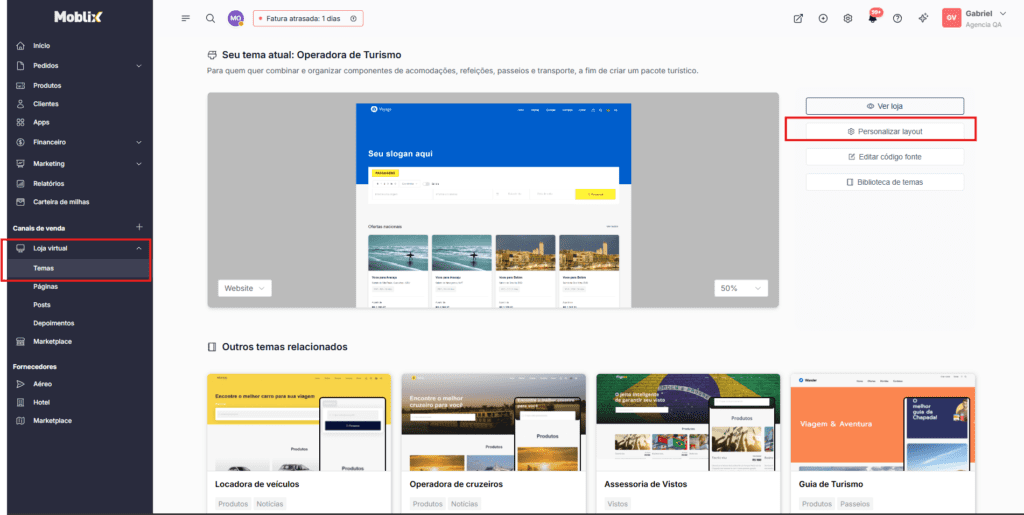This screenshot has width=1024, height=515.
Task: Open search with the magnifier icon
Action: pyautogui.click(x=210, y=18)
